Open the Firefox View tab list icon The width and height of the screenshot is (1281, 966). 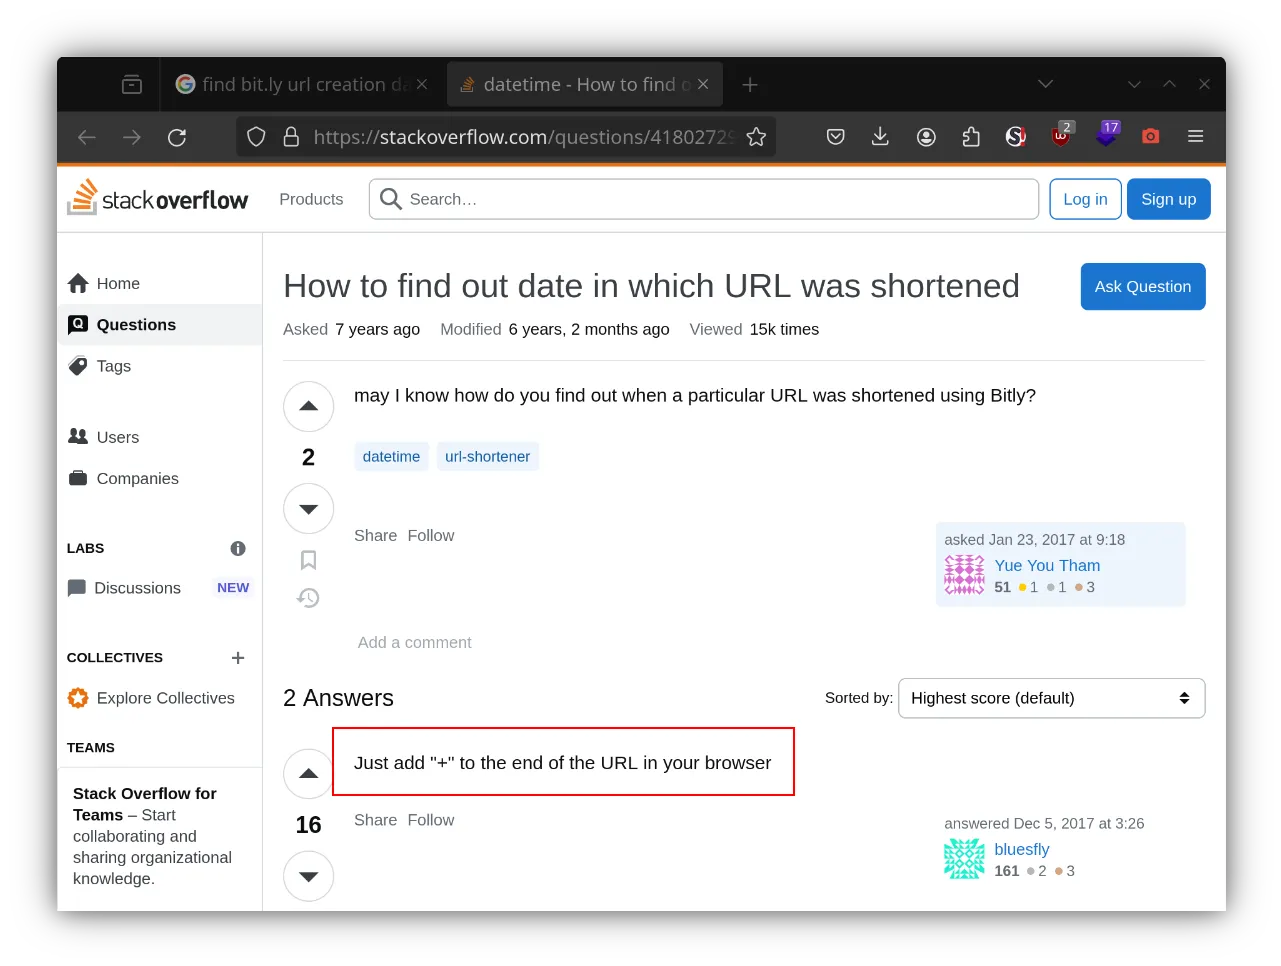point(131,85)
